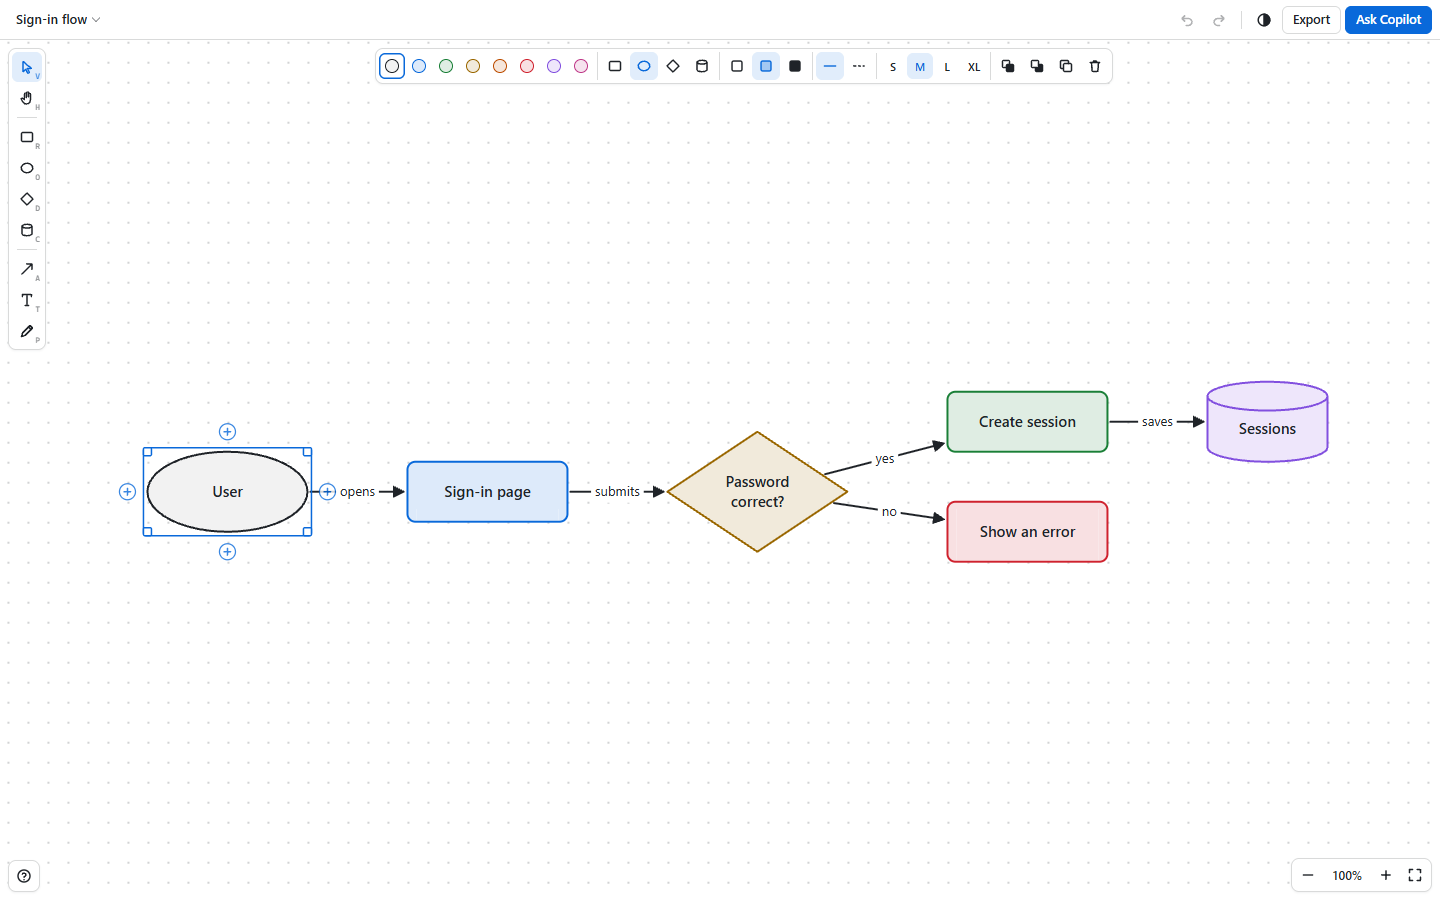Click the Export button
1440x900 pixels.
[1311, 20]
